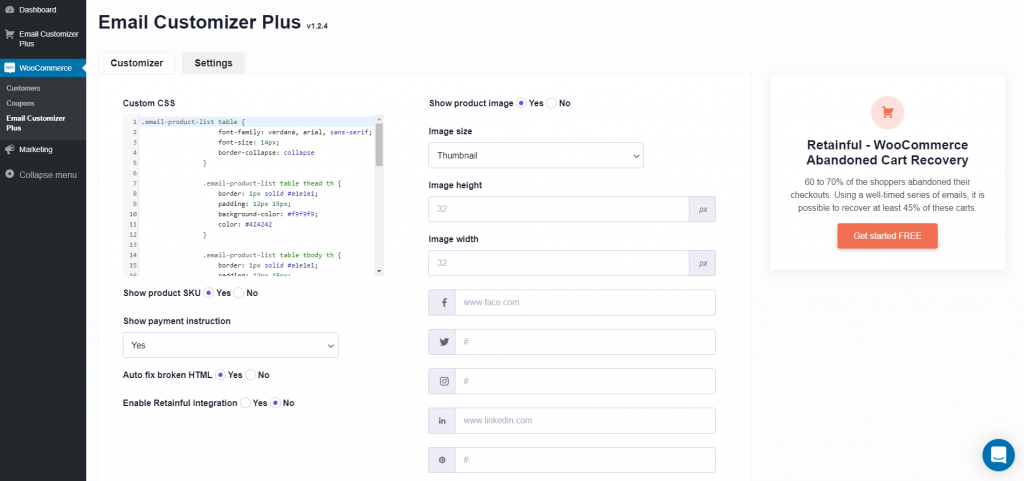Click the Instagram icon
Screen dimensions: 1024x481
click(442, 381)
